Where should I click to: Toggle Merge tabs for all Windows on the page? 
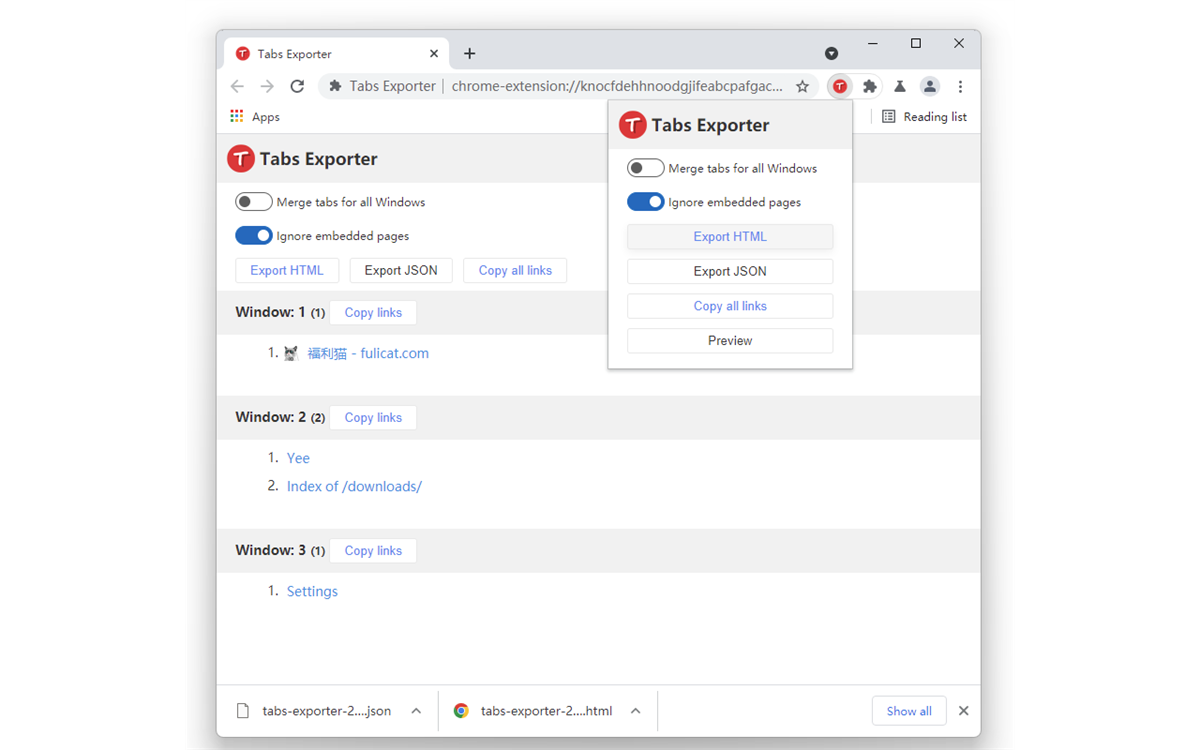tap(254, 202)
